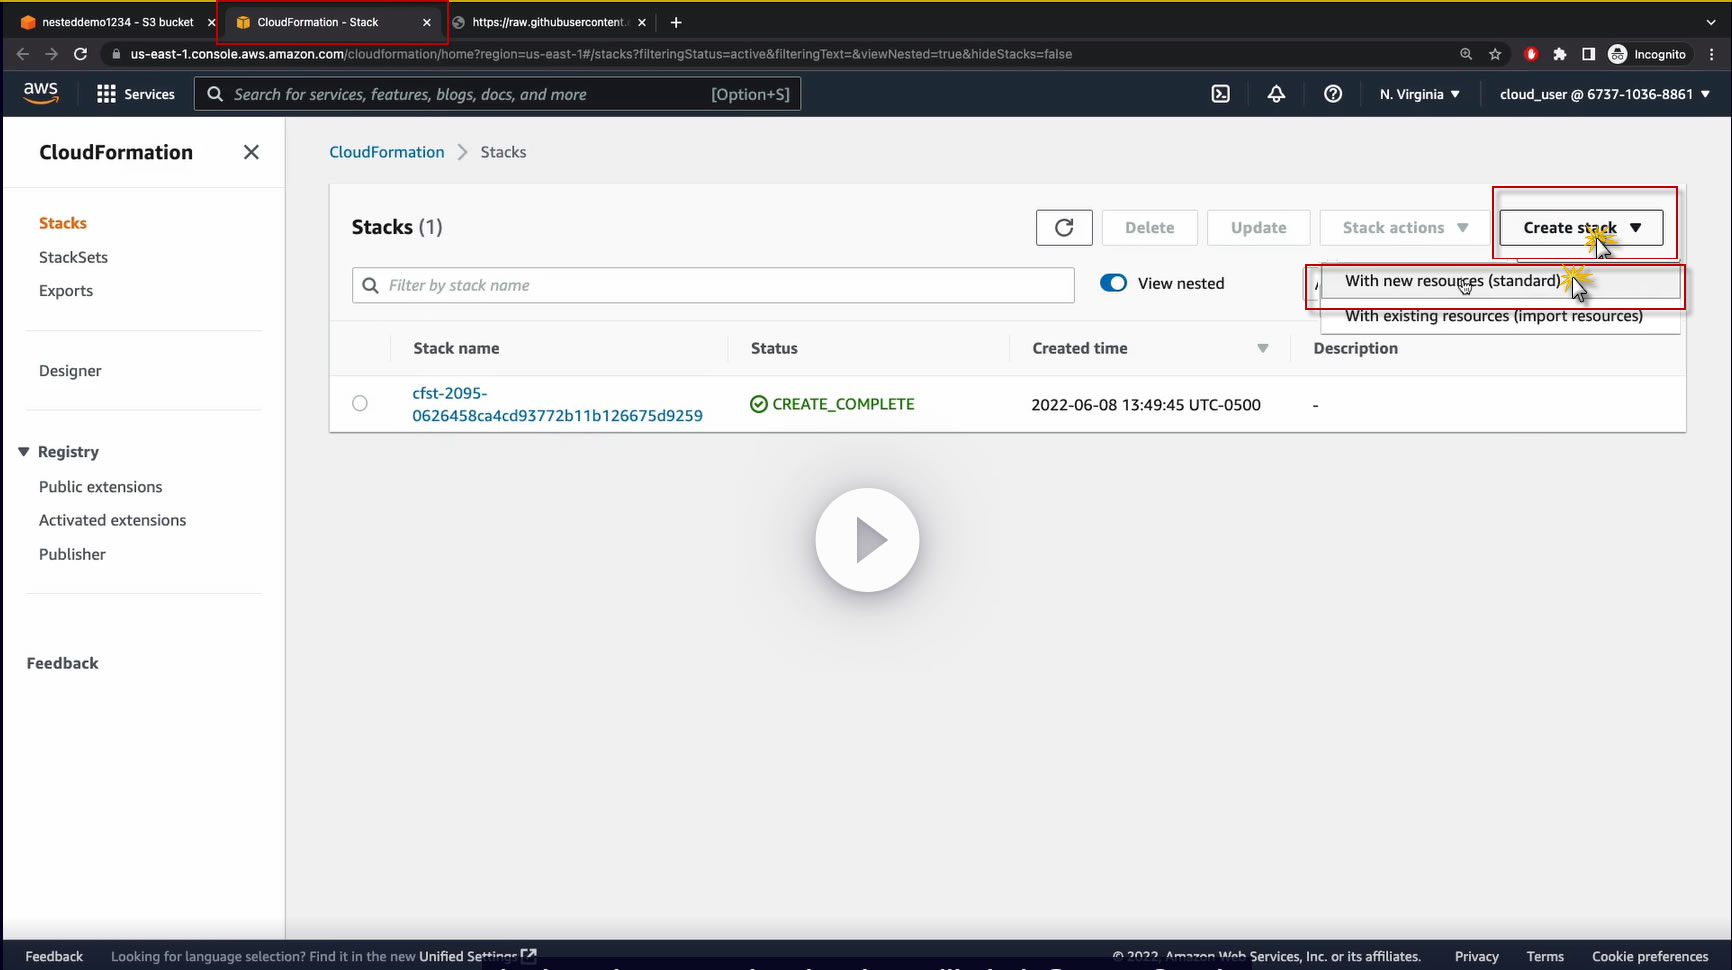Open Designer in the side navigation
1732x970 pixels.
coord(70,371)
